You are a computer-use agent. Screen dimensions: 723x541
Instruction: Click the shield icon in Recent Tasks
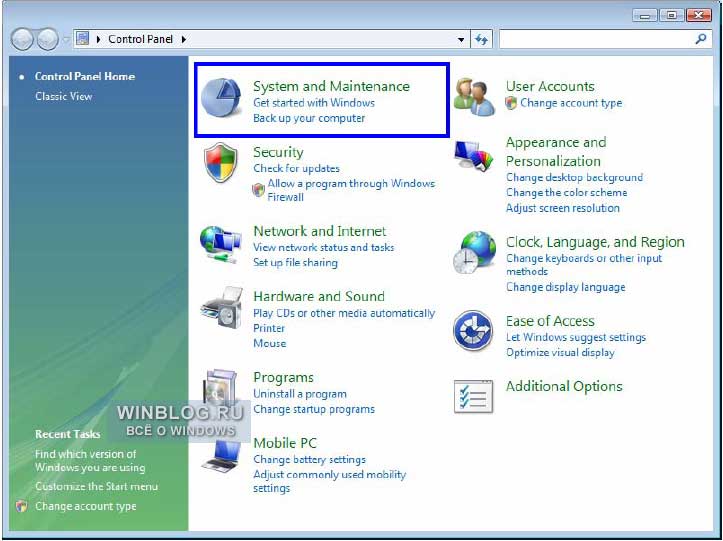pos(21,506)
